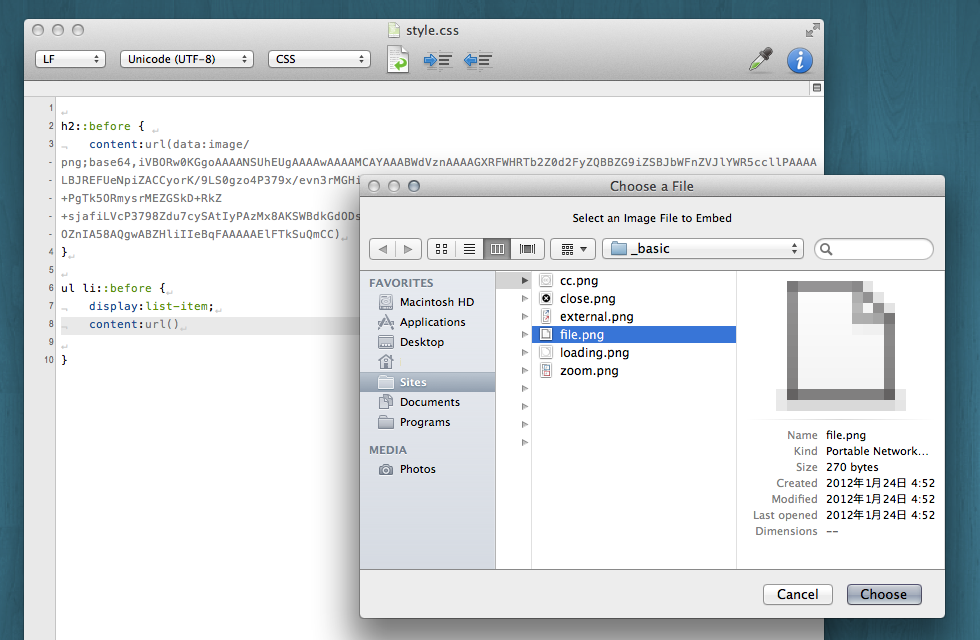Switch file dialog to list view
The width and height of the screenshot is (980, 640).
coord(468,248)
